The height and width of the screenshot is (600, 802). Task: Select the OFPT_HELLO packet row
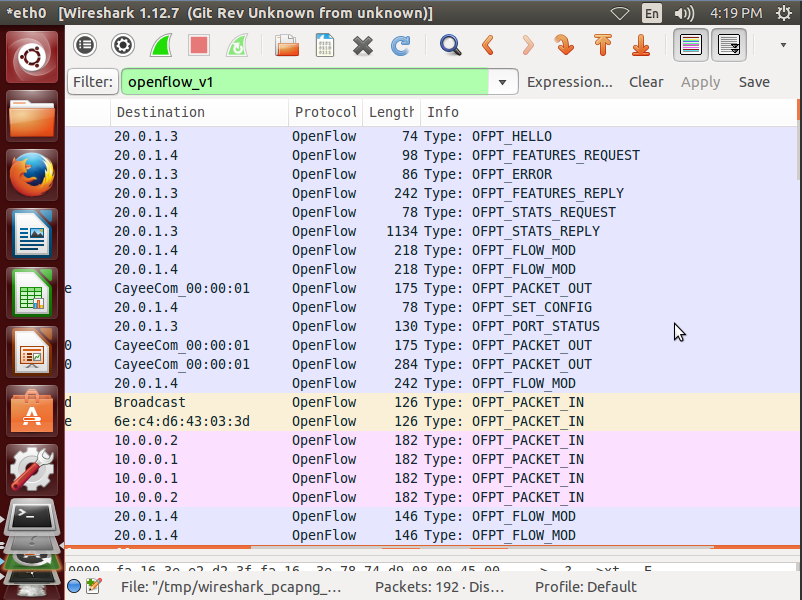[x=431, y=137]
